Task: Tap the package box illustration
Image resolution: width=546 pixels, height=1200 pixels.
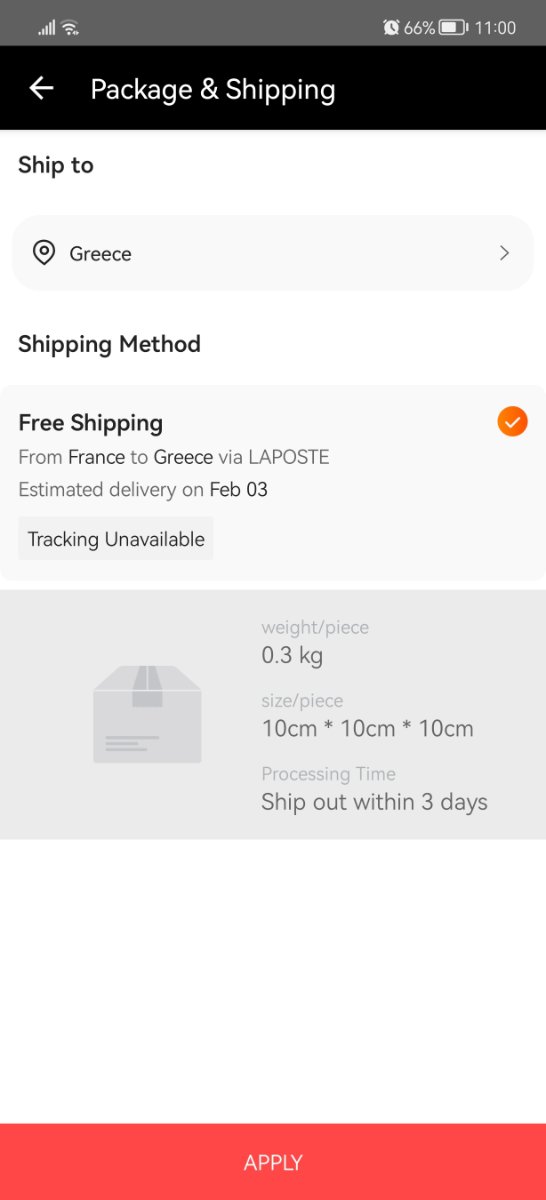Action: [147, 714]
